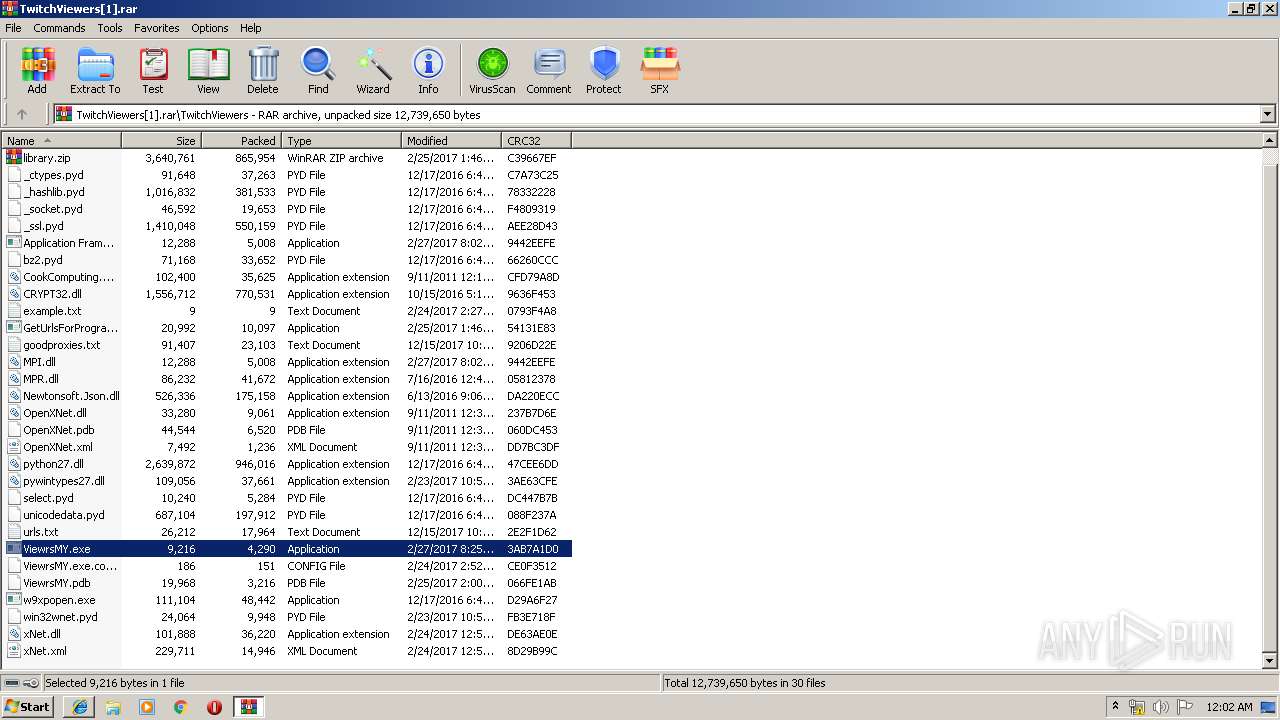Open the File menu

13,28
